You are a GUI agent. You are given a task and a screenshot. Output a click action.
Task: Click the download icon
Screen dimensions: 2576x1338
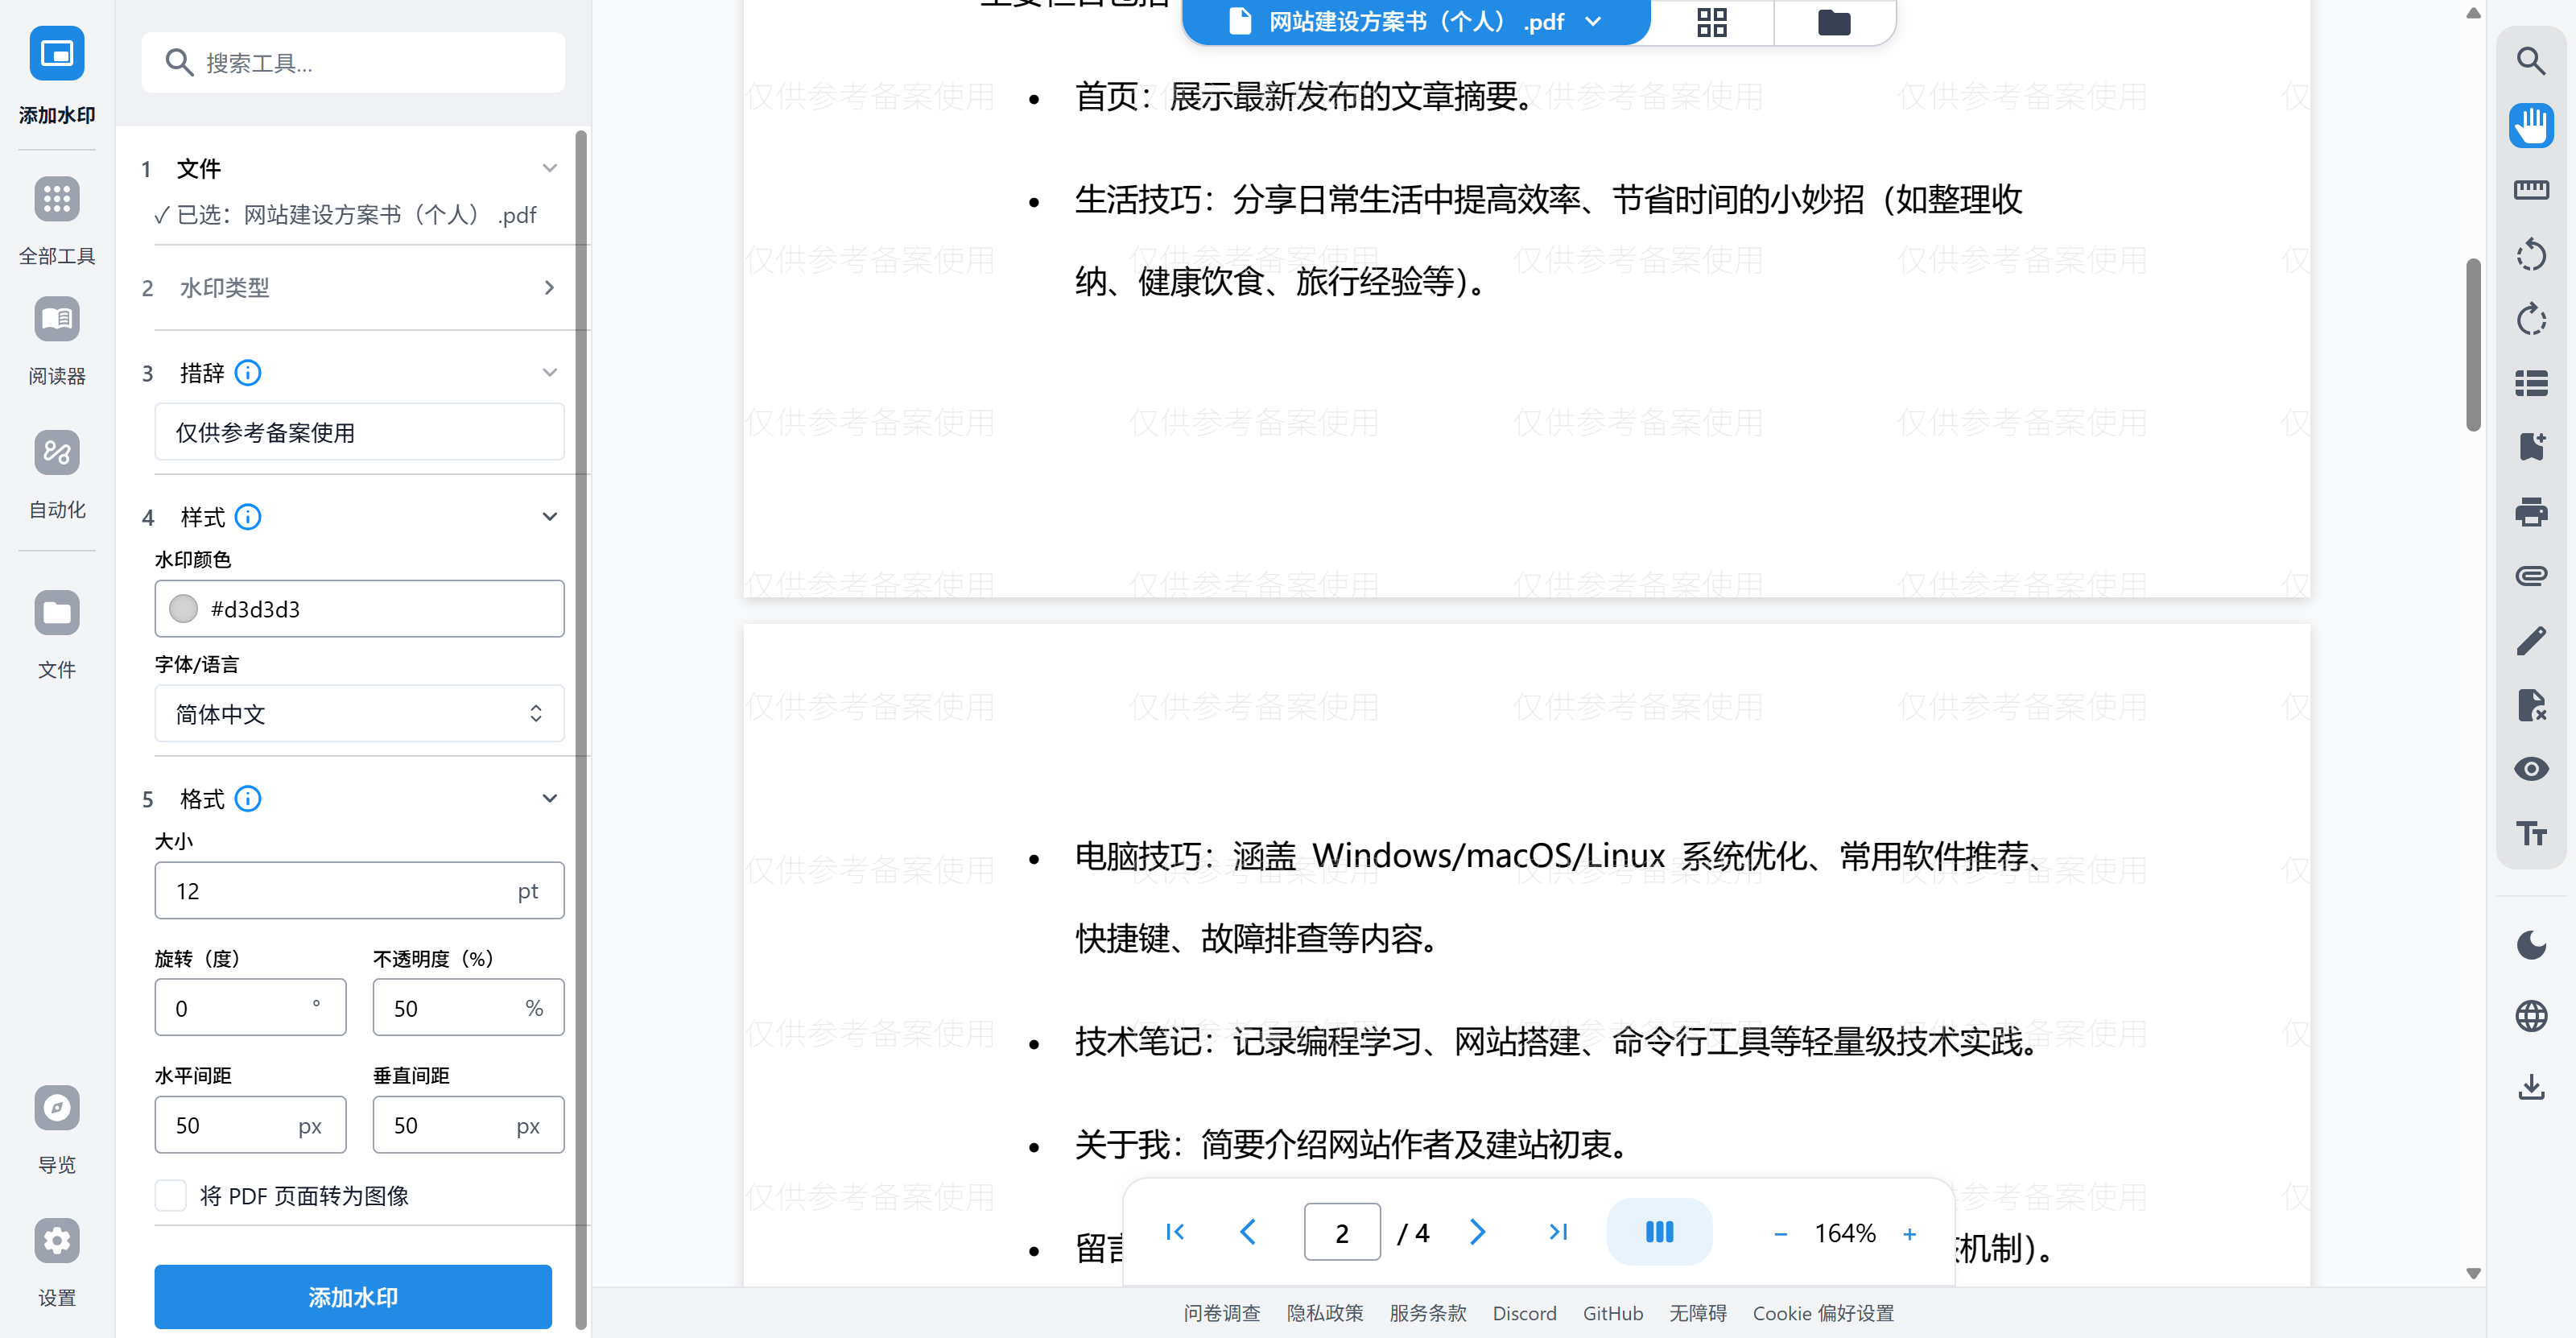(2530, 1087)
